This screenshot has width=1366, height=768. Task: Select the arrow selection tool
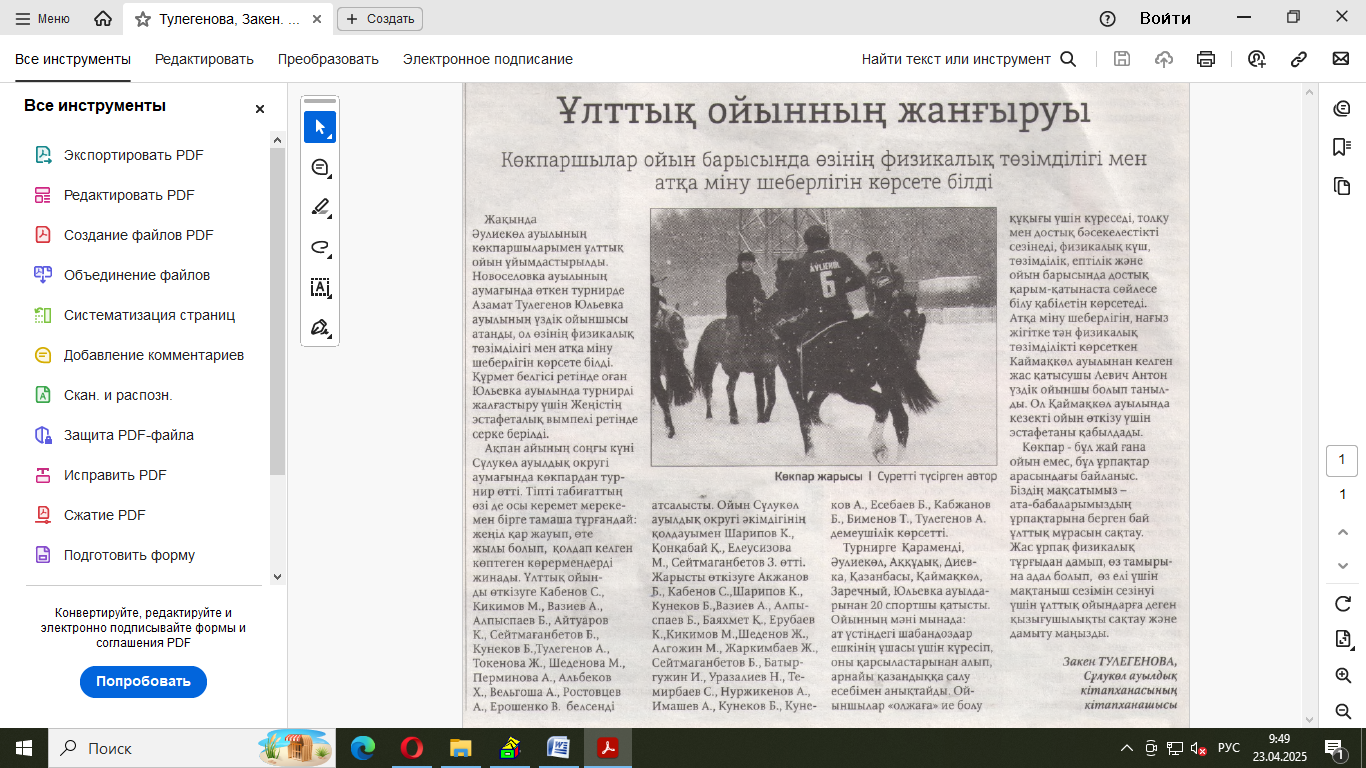pyautogui.click(x=320, y=127)
